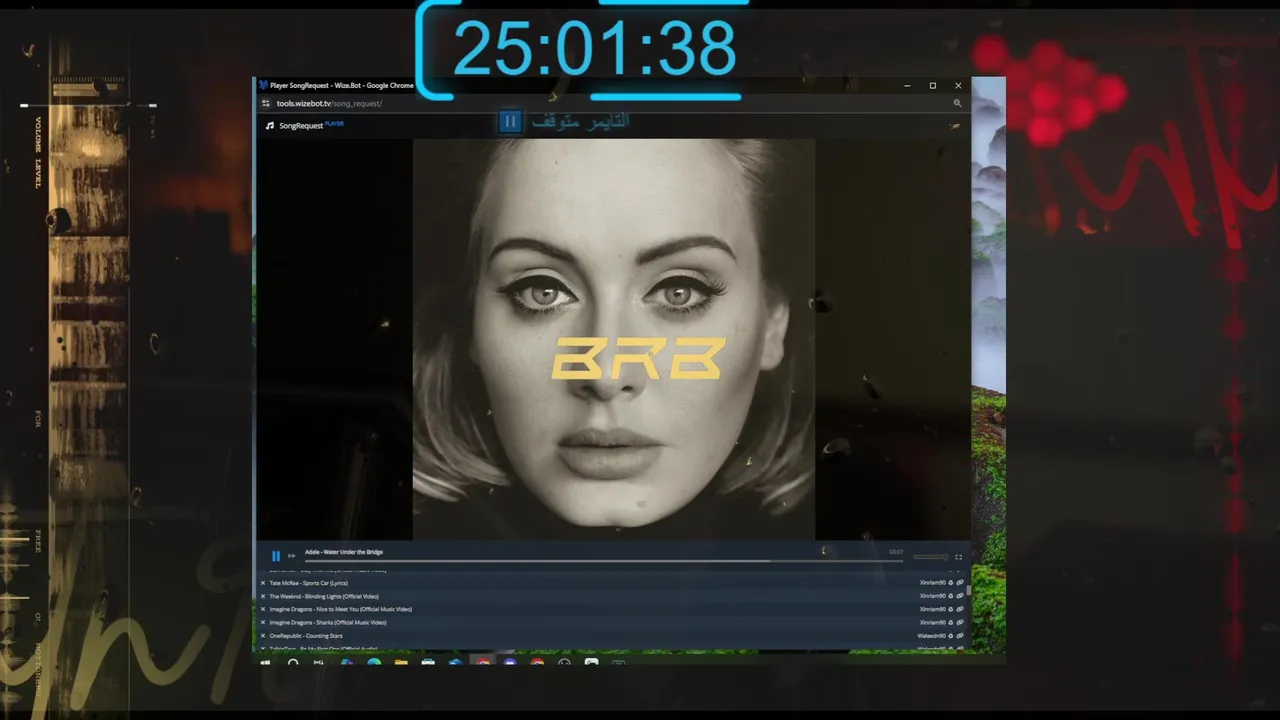Click round icon beside link in Sports Car row

(x=951, y=583)
